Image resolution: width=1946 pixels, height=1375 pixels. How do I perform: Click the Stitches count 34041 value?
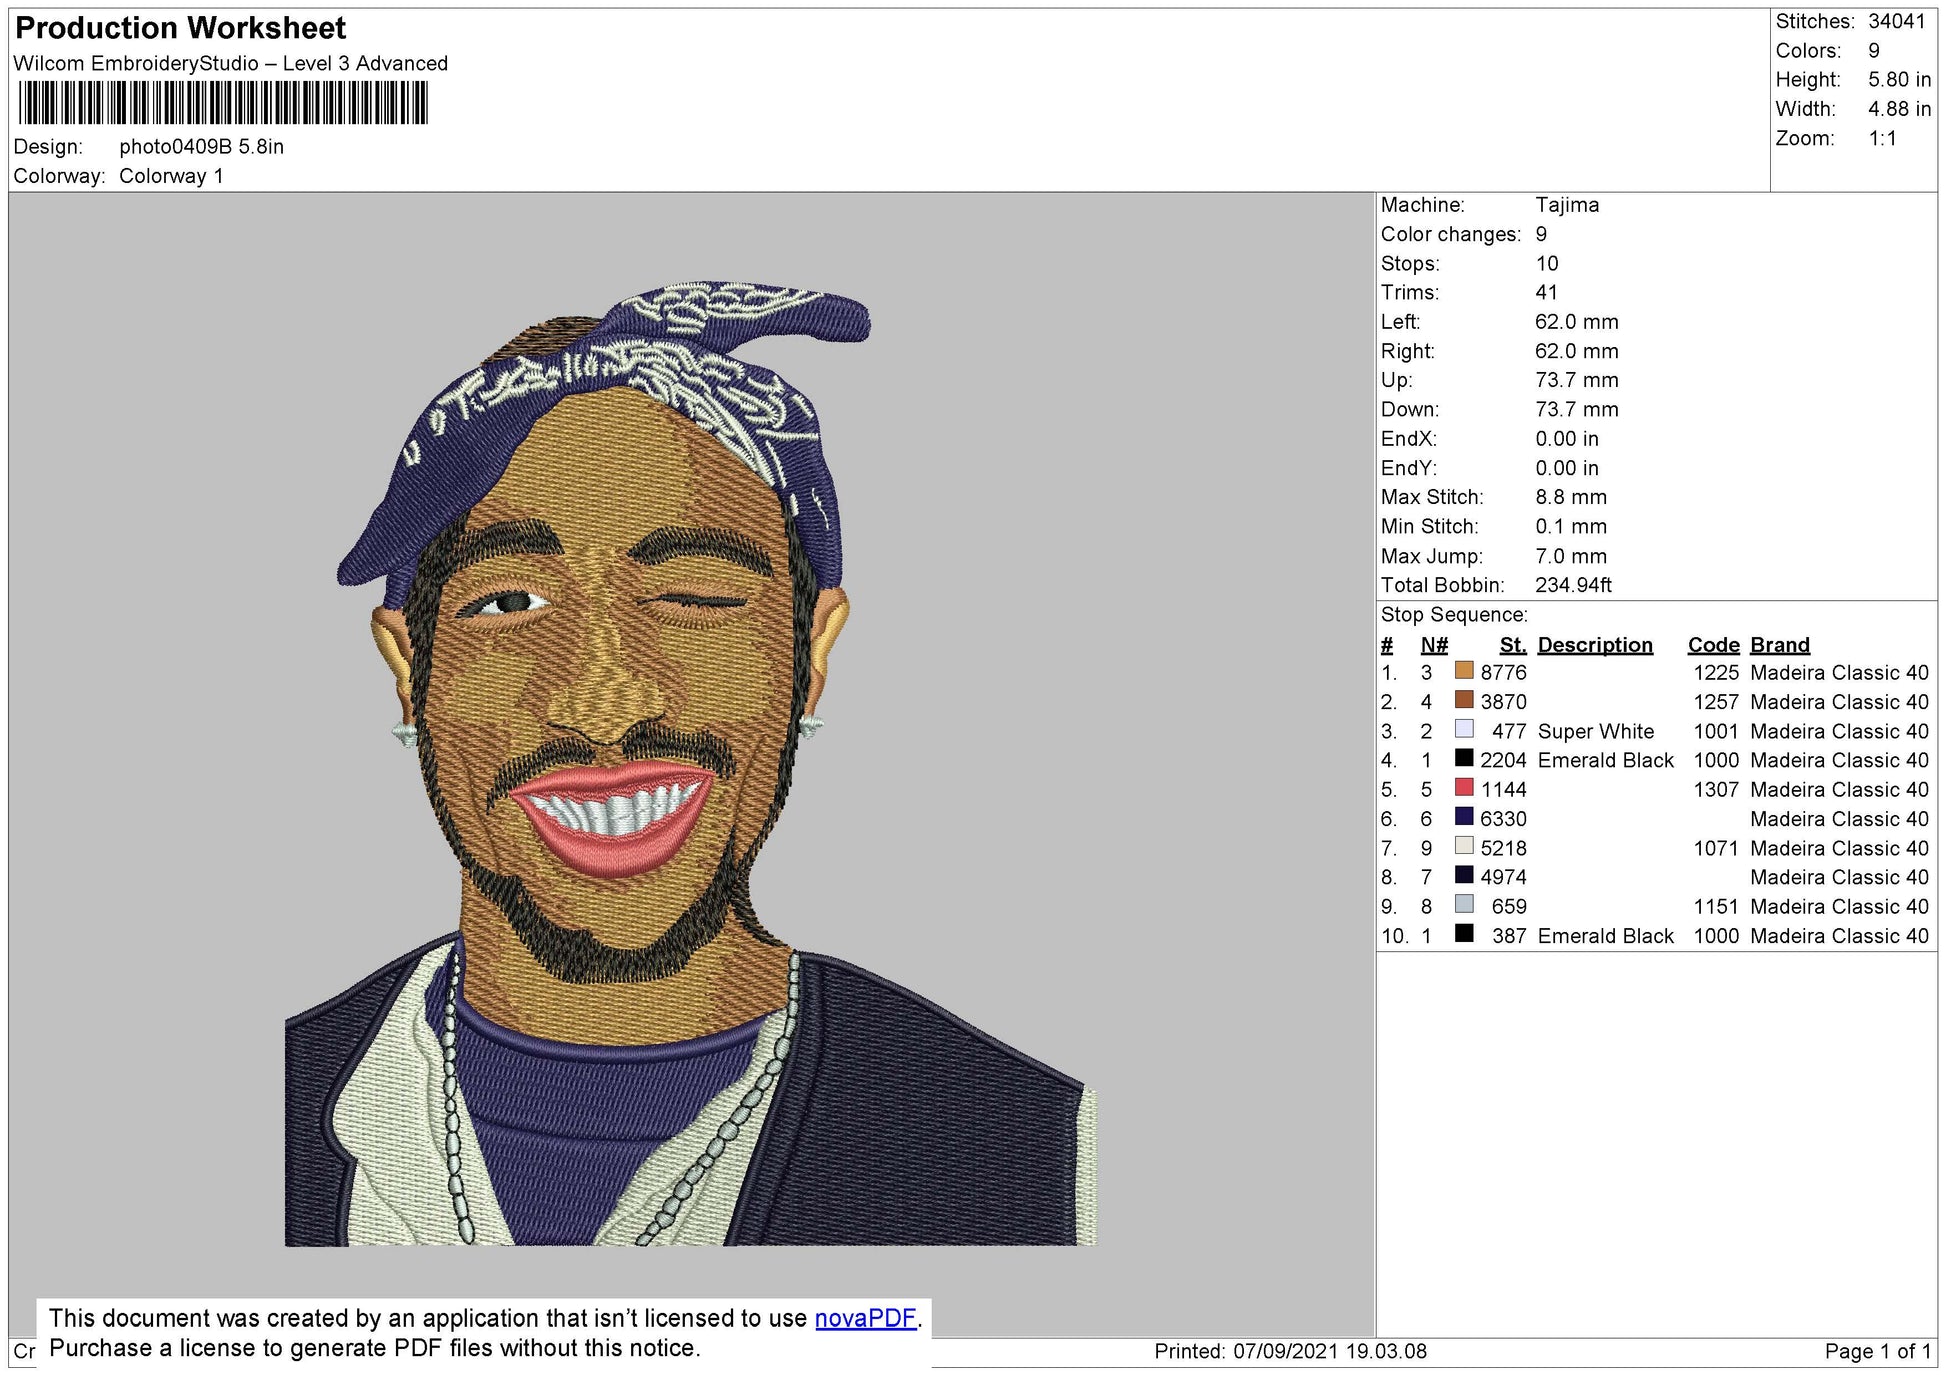point(1897,19)
